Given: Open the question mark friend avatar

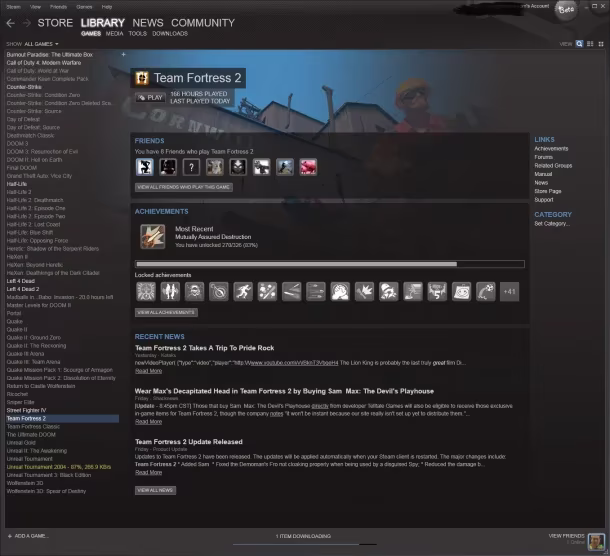Looking at the screenshot, I should 191,167.
